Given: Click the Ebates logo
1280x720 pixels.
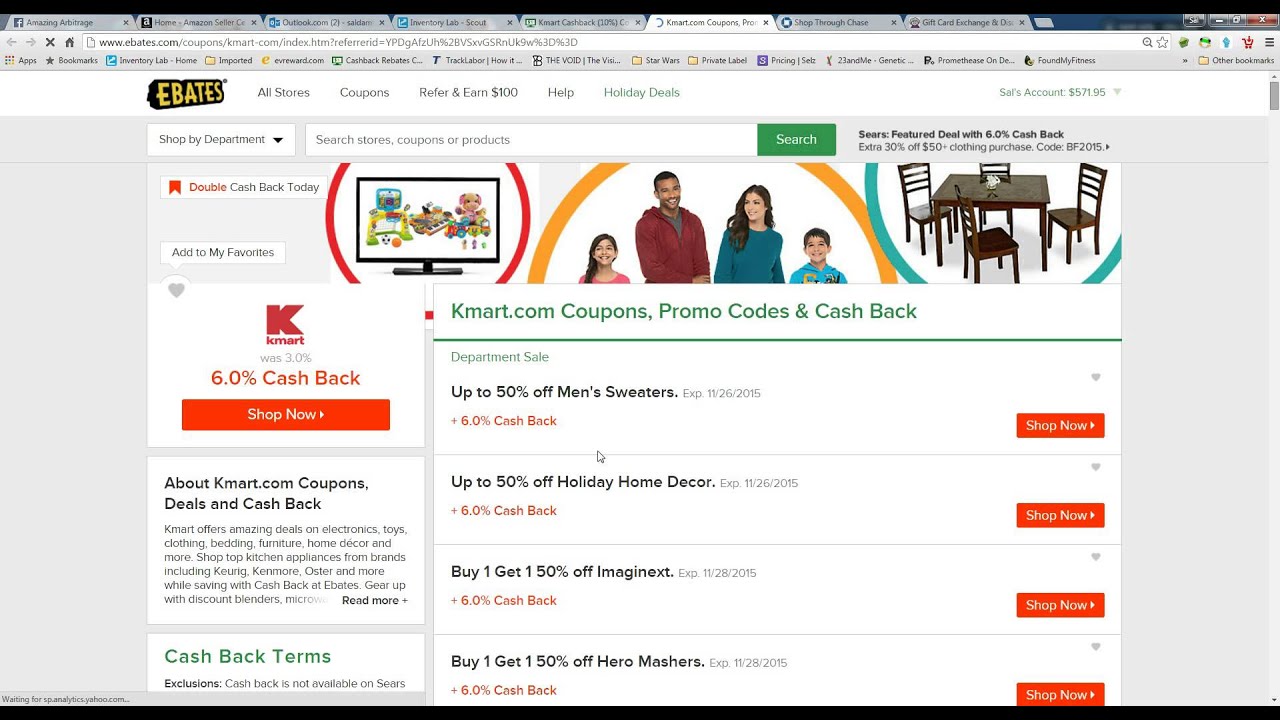Looking at the screenshot, I should (187, 93).
